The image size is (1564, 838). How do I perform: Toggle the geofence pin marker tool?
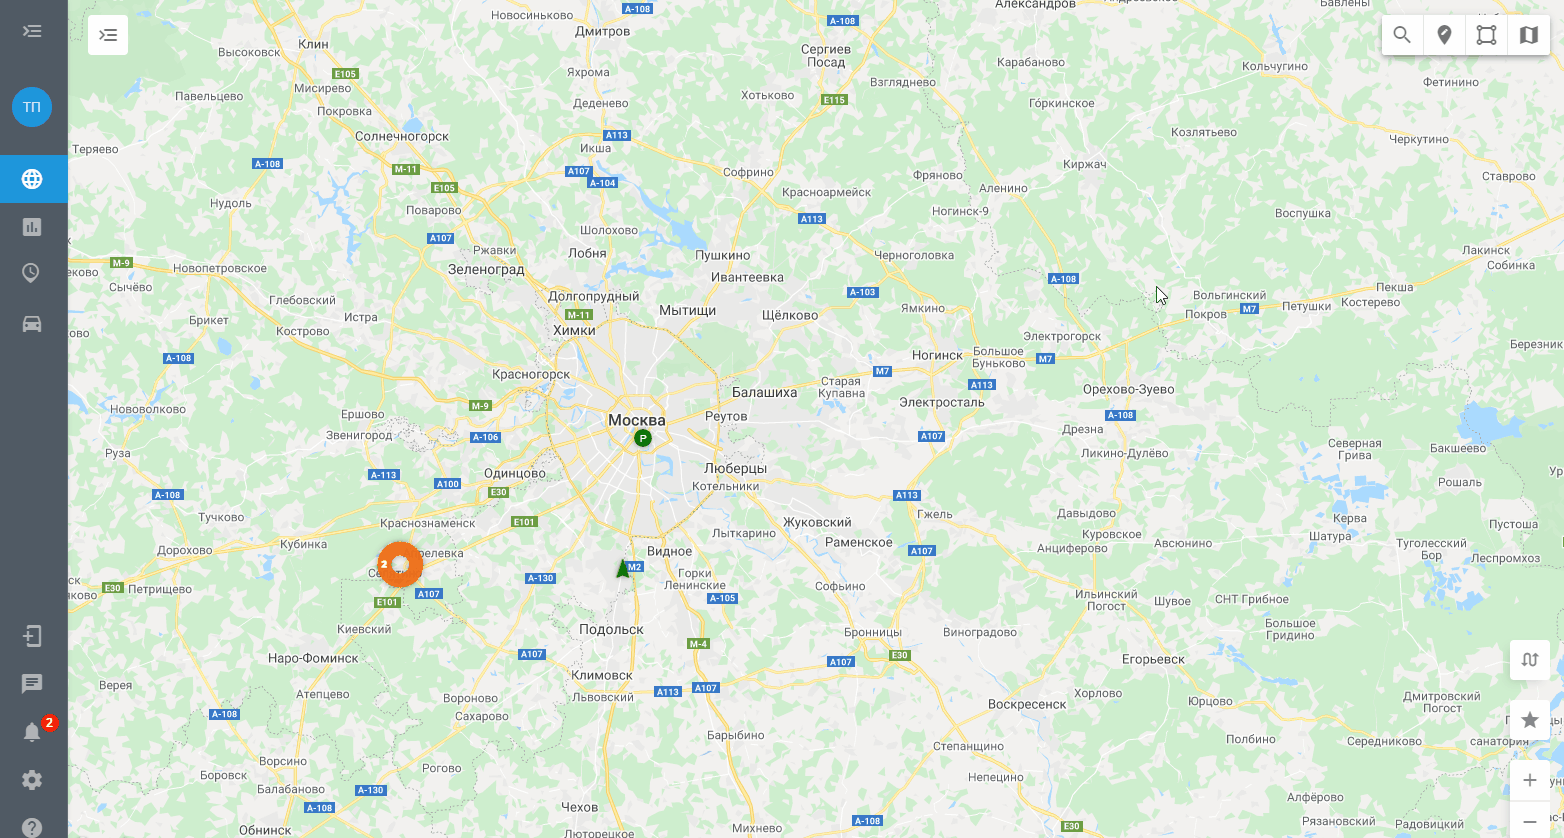(x=1444, y=35)
